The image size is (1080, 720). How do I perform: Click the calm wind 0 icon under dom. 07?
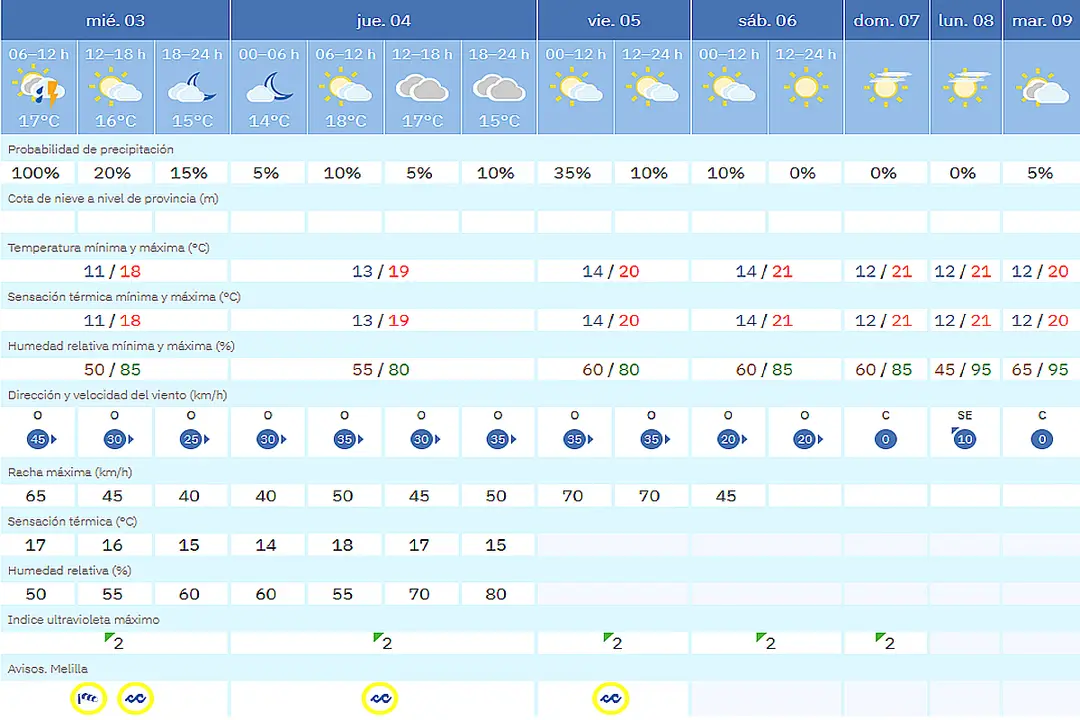[886, 439]
